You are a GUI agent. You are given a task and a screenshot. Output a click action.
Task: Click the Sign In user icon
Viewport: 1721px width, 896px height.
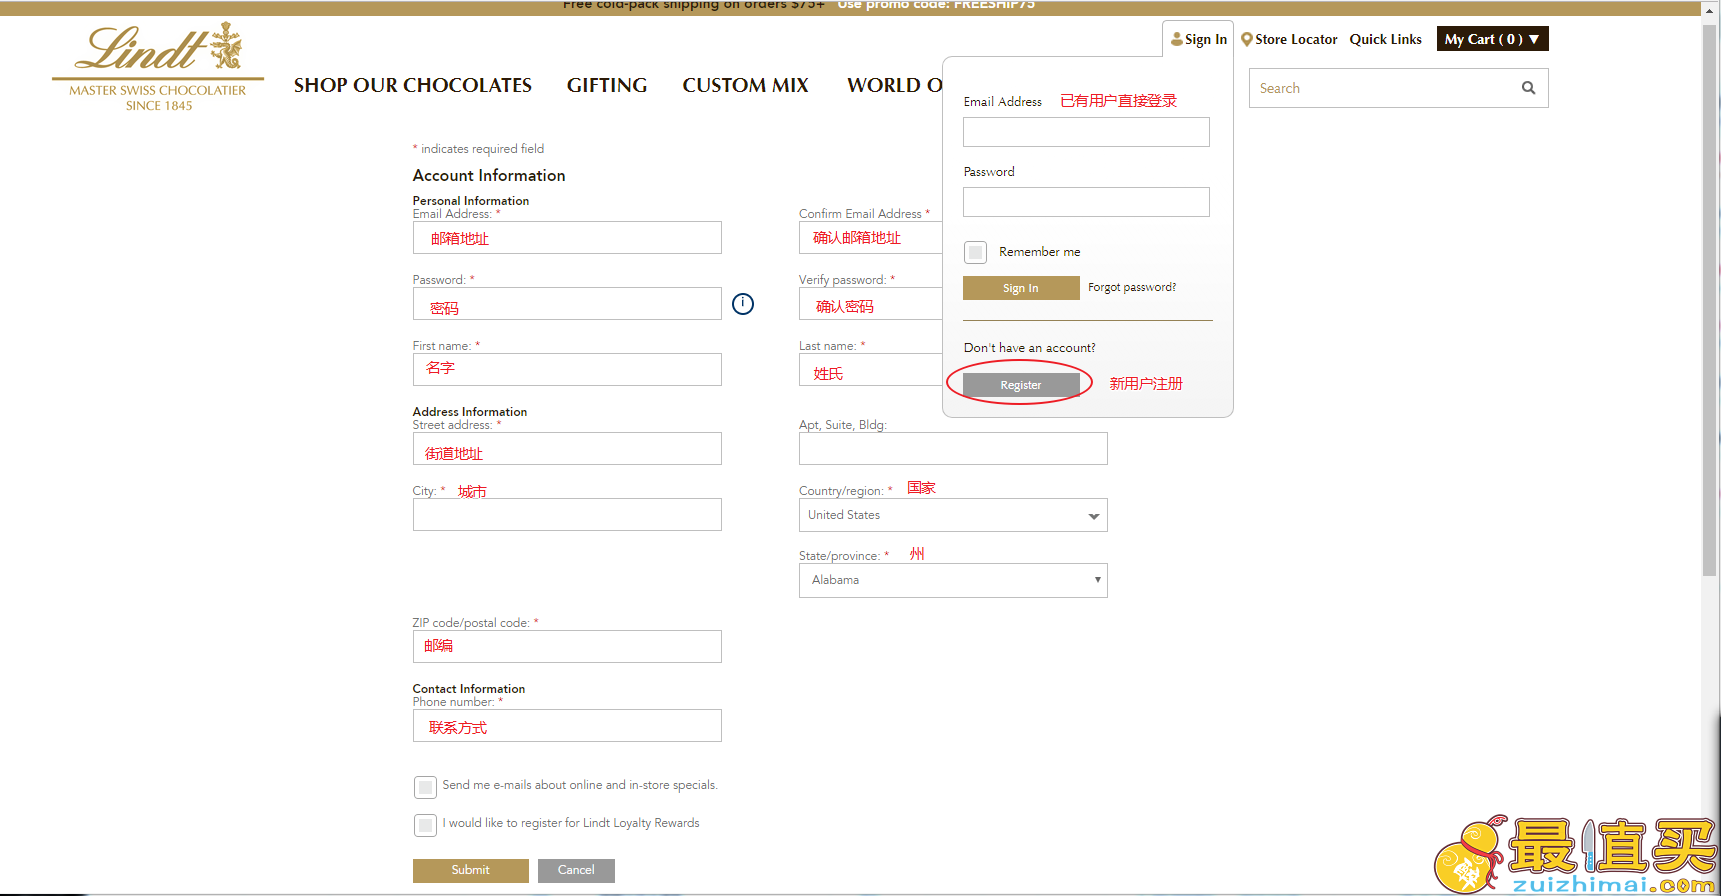pos(1177,39)
